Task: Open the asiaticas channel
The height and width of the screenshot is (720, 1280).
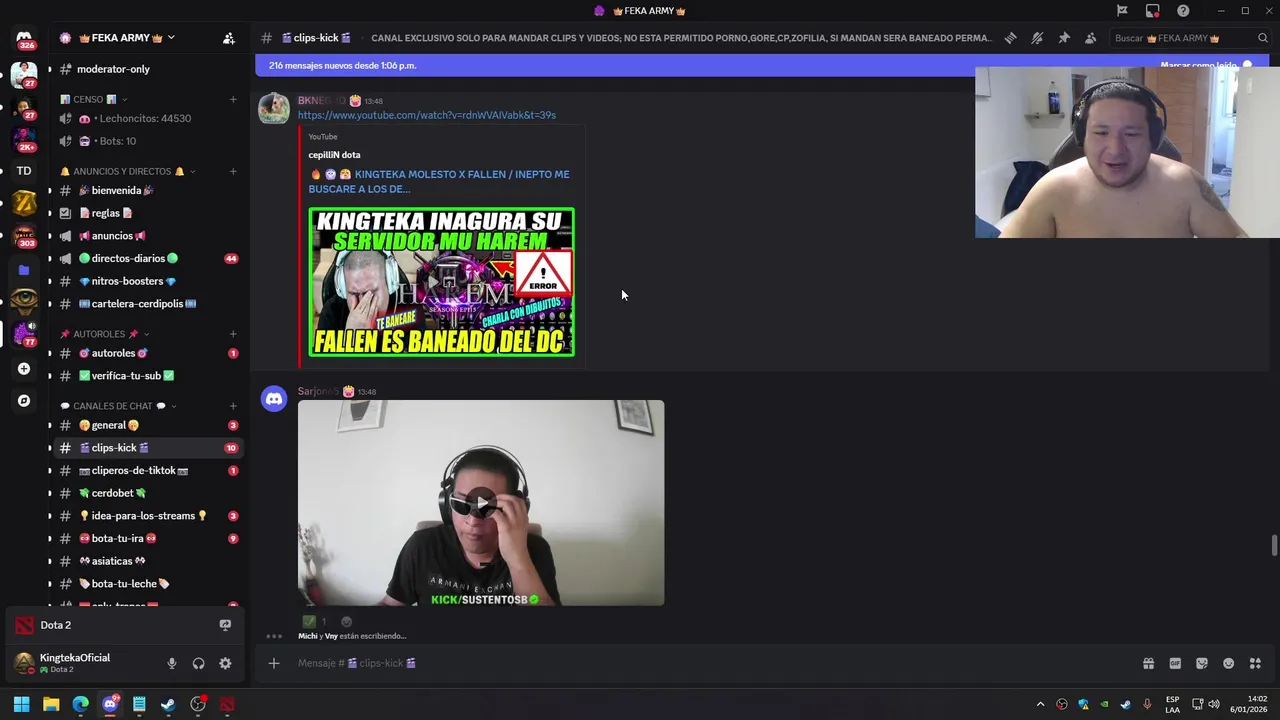Action: coord(147,561)
